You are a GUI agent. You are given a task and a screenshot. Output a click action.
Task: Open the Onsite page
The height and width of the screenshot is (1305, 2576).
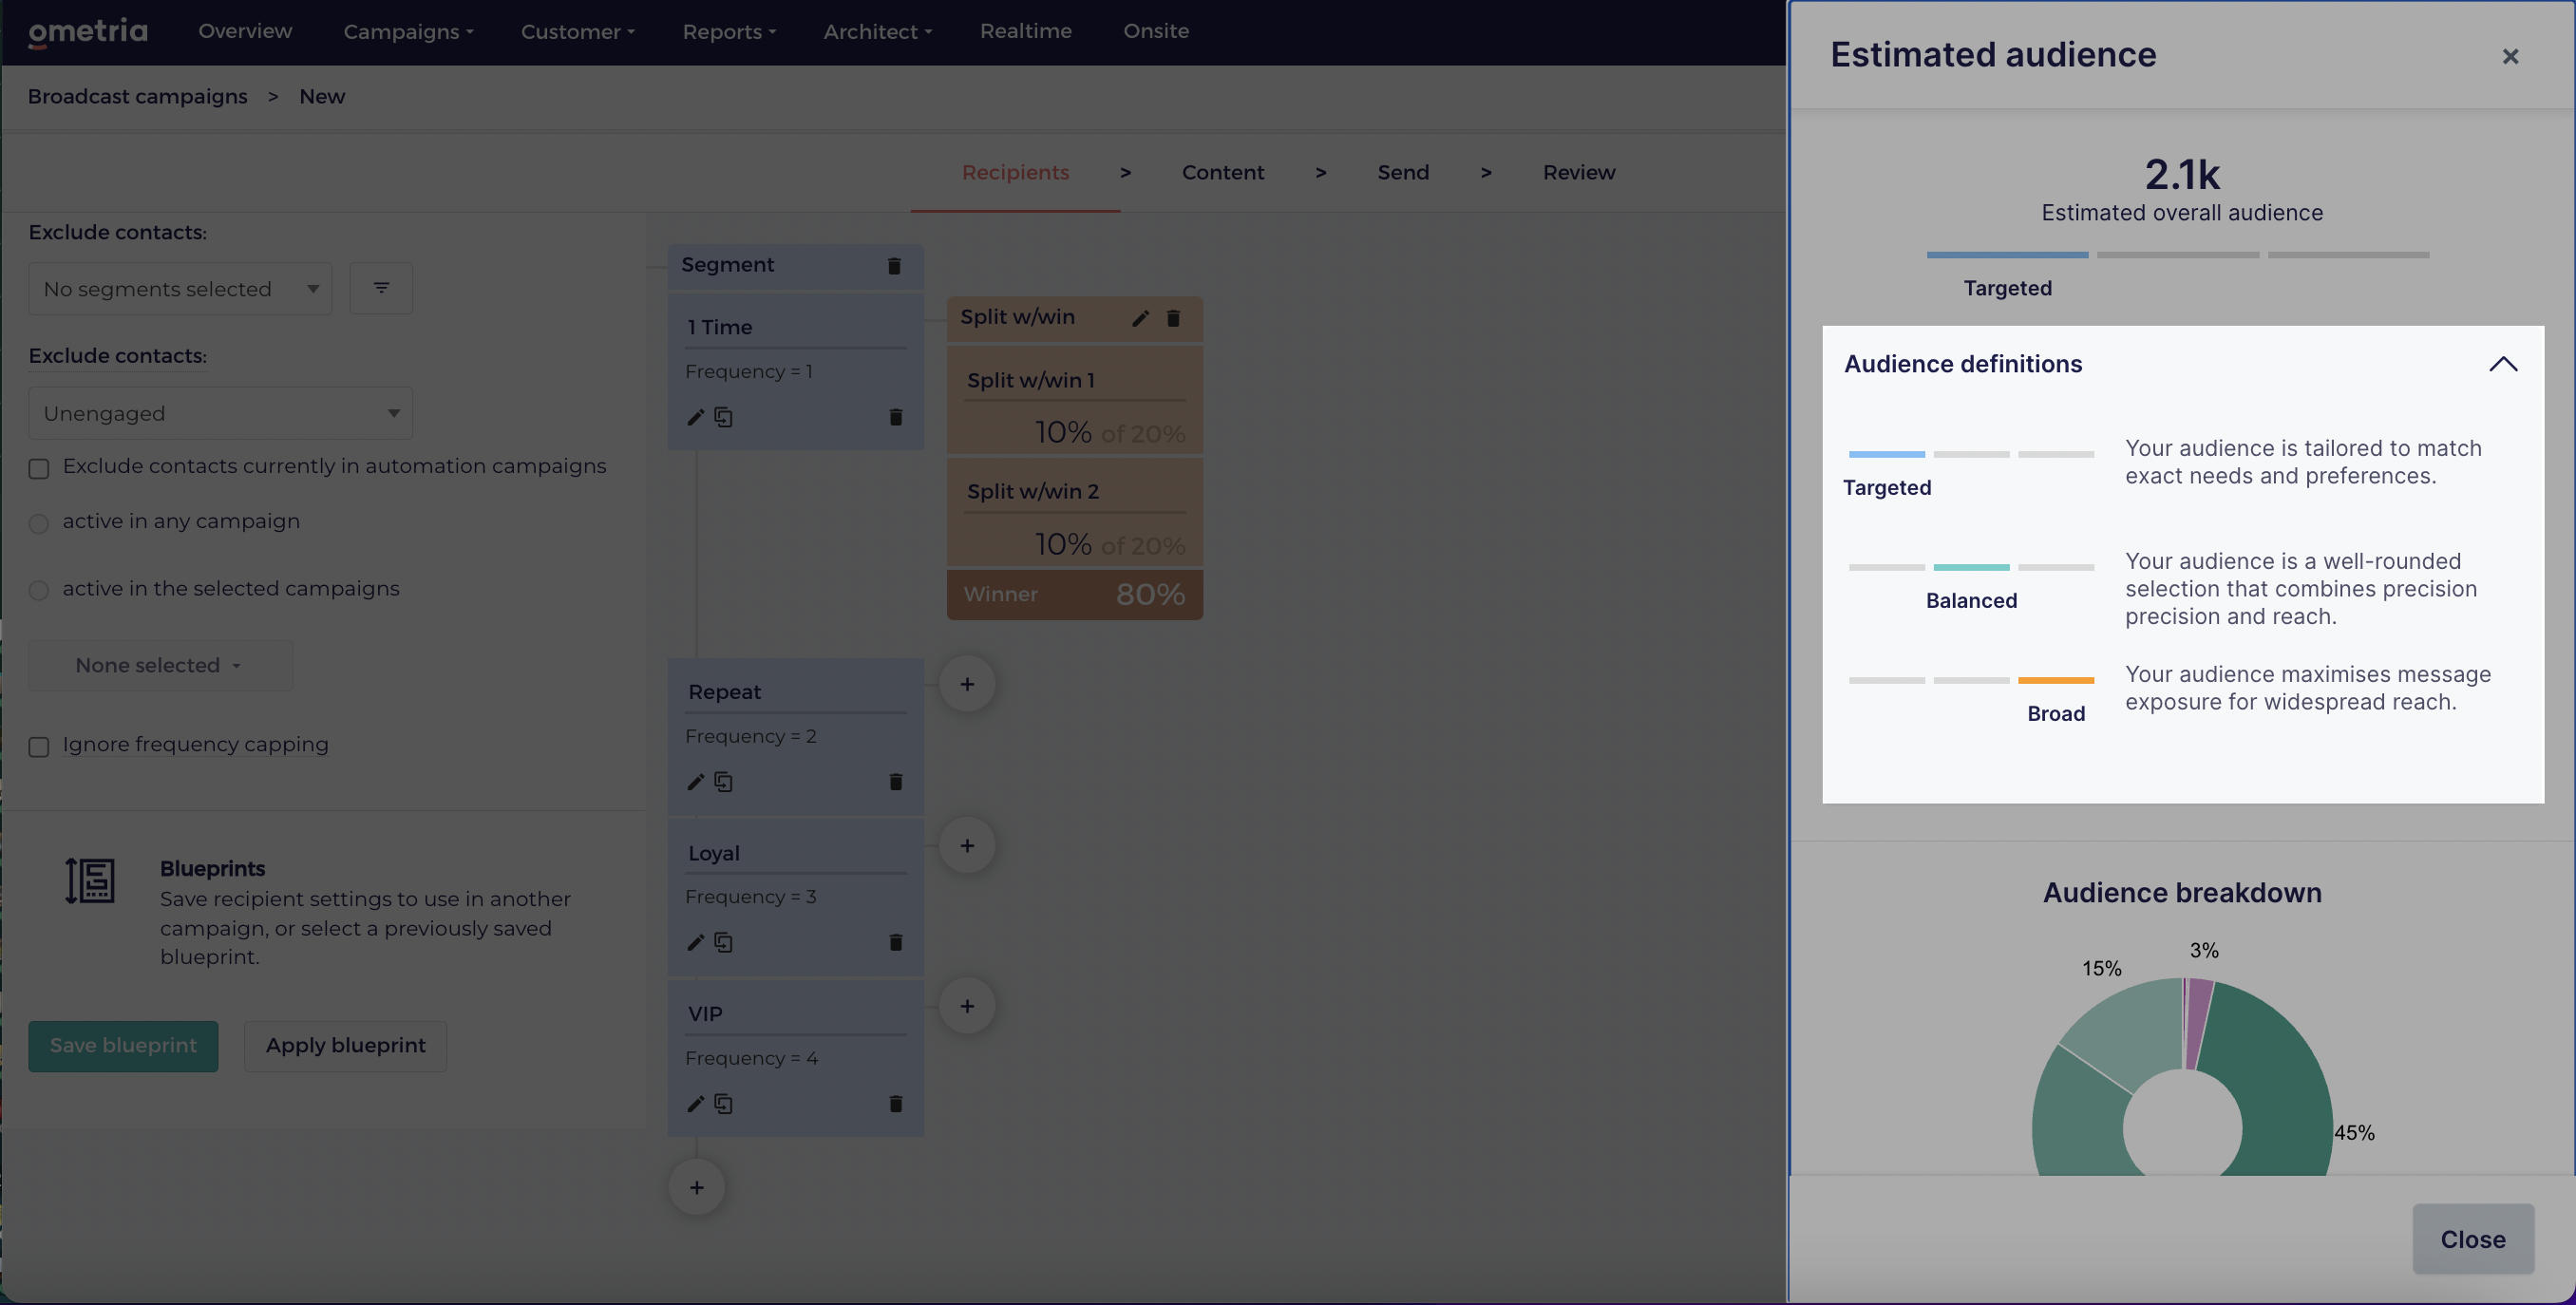(x=1156, y=31)
